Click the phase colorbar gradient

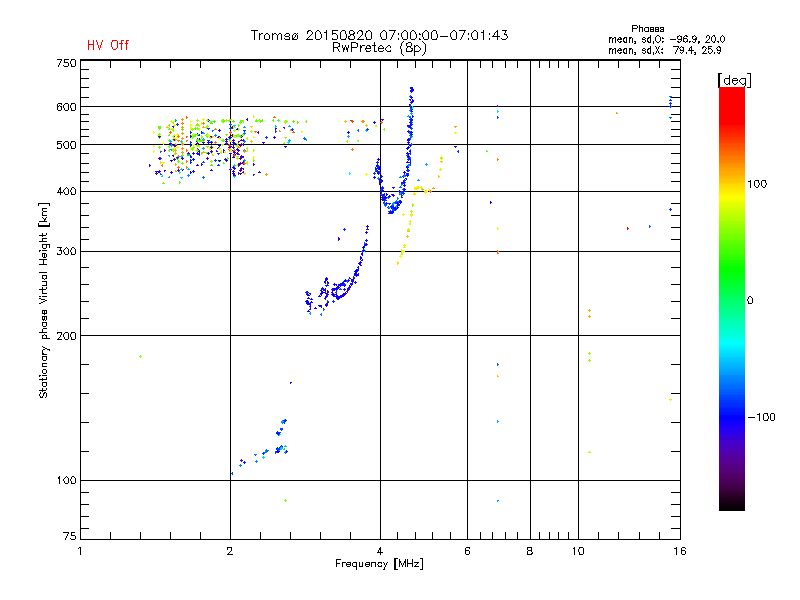732,299
